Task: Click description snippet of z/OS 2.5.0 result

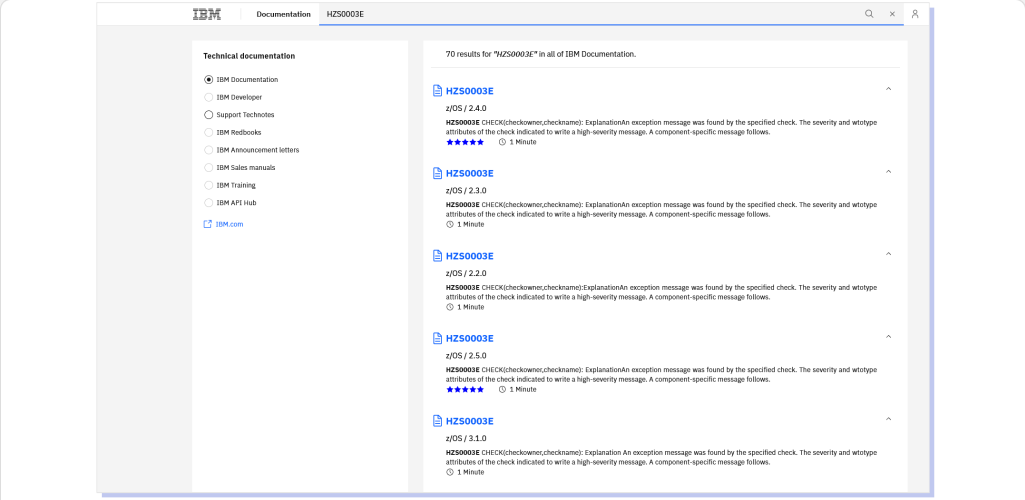Action: click(x=662, y=375)
